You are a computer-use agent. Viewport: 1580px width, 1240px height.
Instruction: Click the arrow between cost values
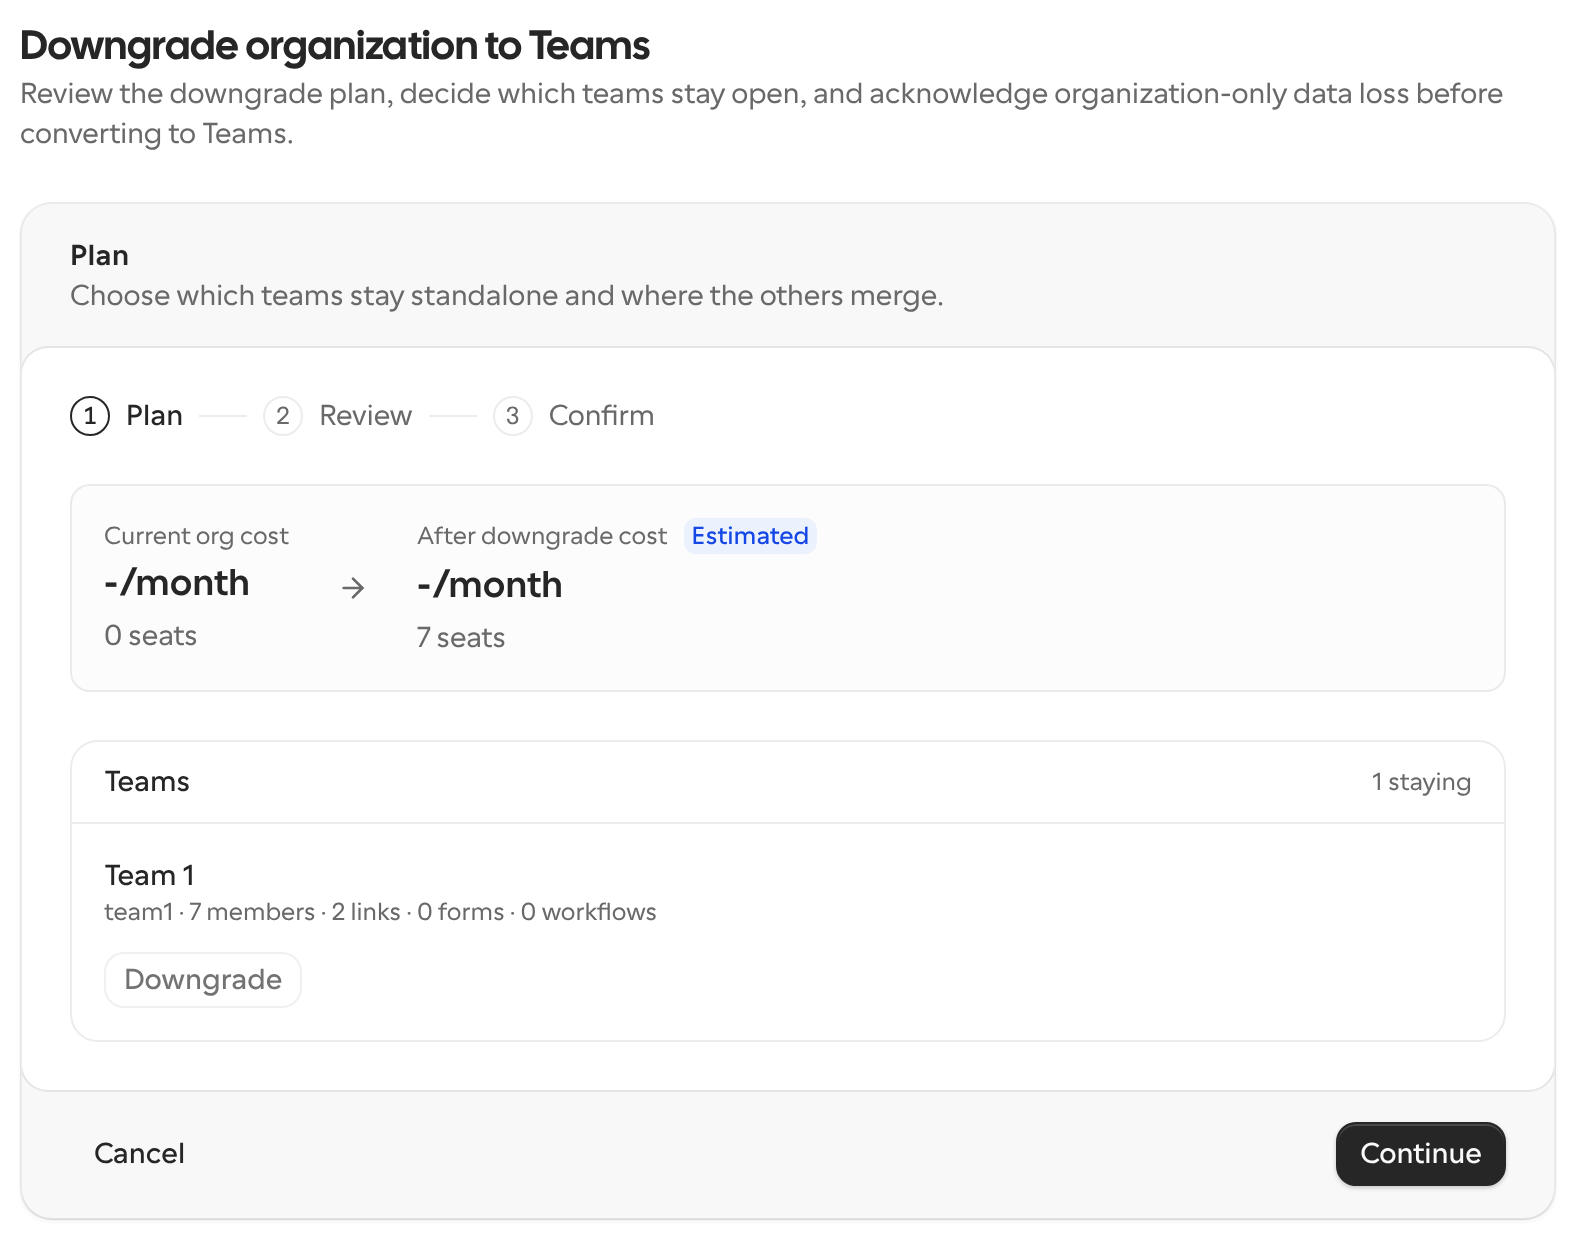click(353, 588)
